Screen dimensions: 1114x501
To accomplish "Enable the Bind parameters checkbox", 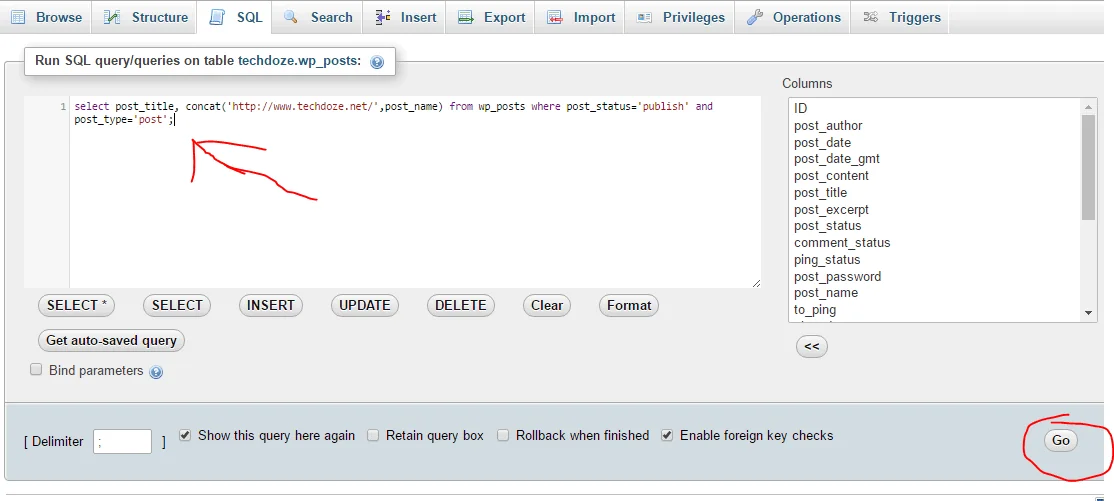I will [36, 370].
